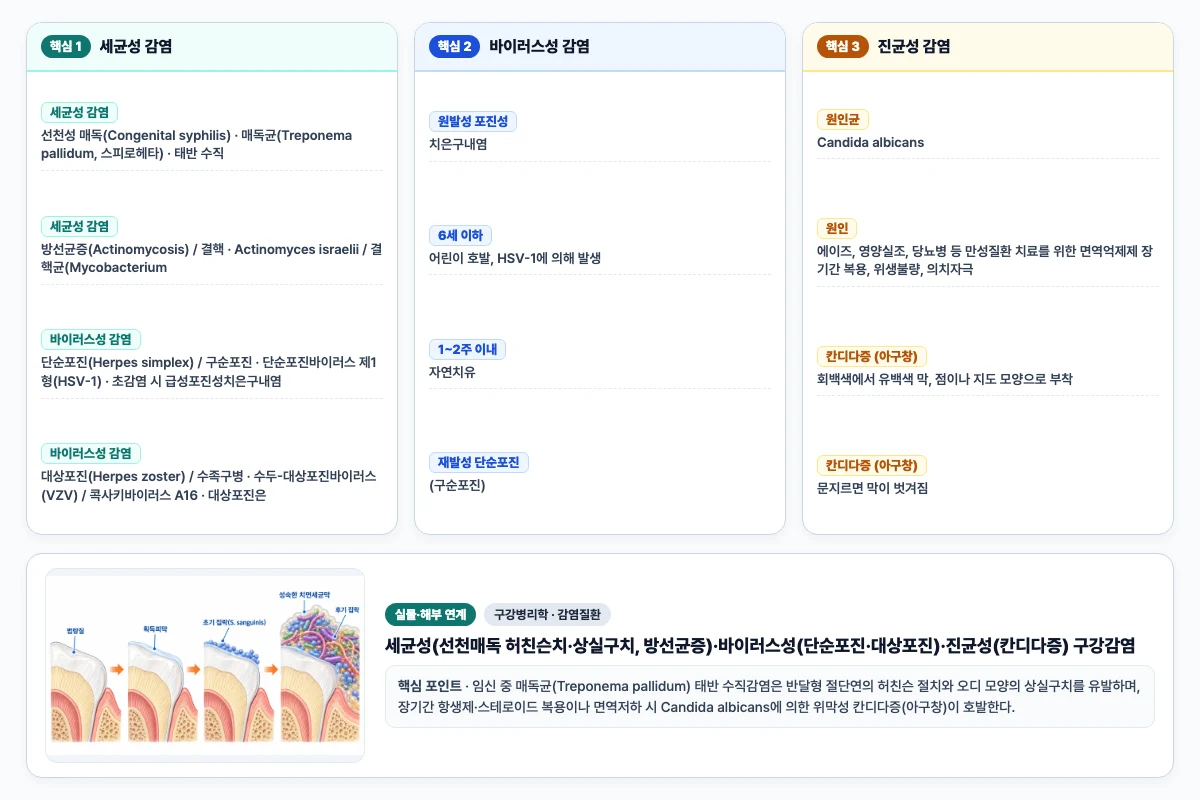Select the 에이즈, 영양실조, 당뇨병 description text

[x=985, y=260]
